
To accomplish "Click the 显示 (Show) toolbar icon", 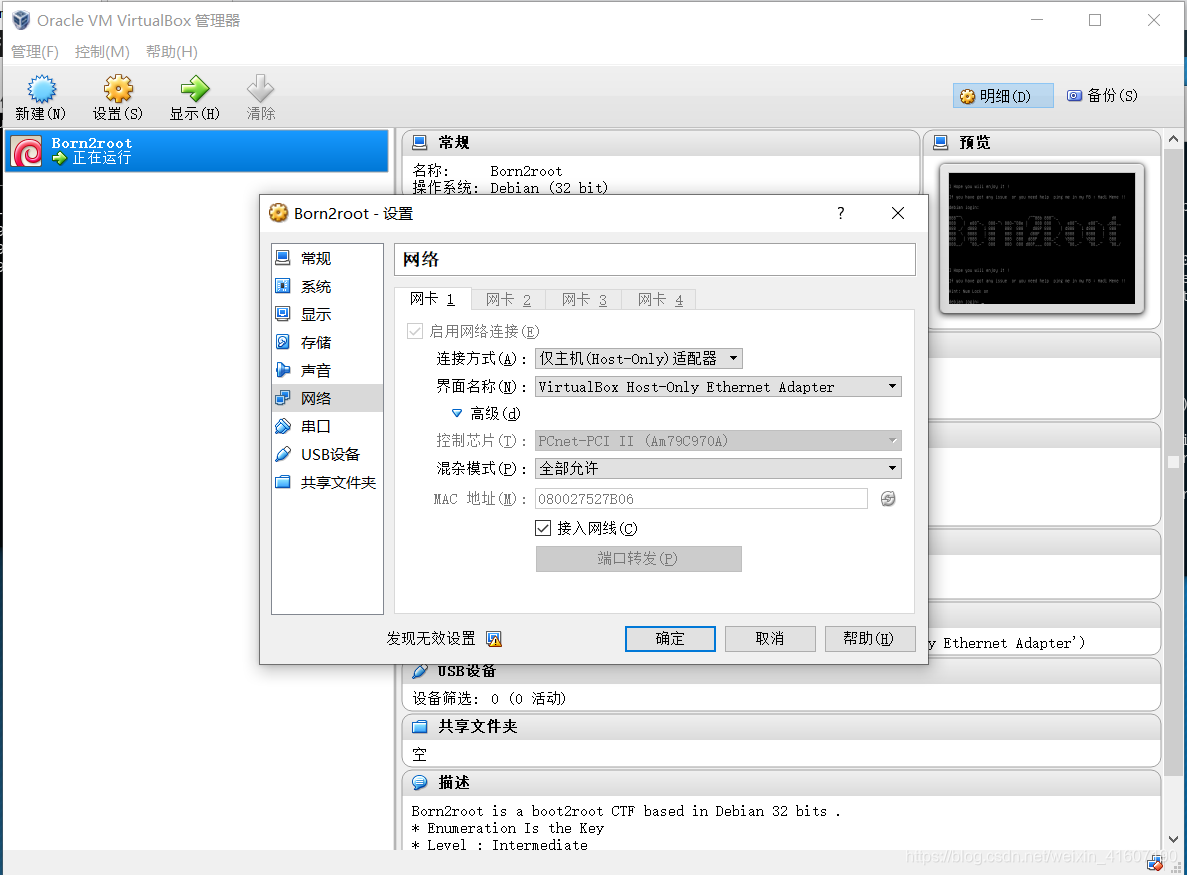I will click(x=193, y=96).
